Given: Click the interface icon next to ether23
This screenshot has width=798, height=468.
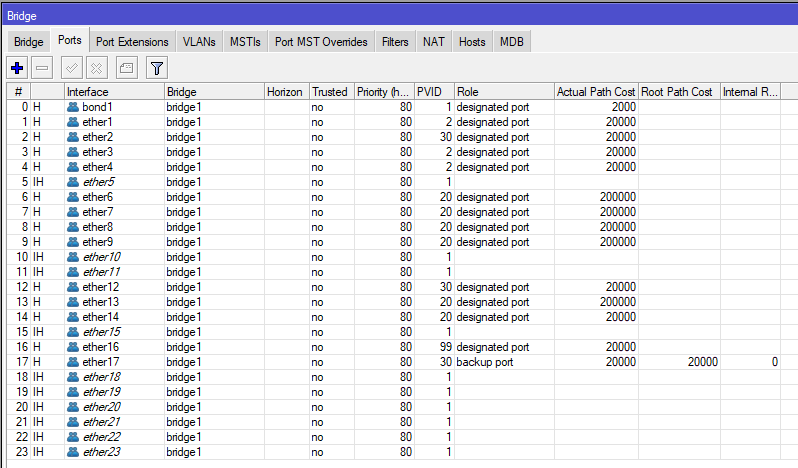Looking at the screenshot, I should pos(73,452).
